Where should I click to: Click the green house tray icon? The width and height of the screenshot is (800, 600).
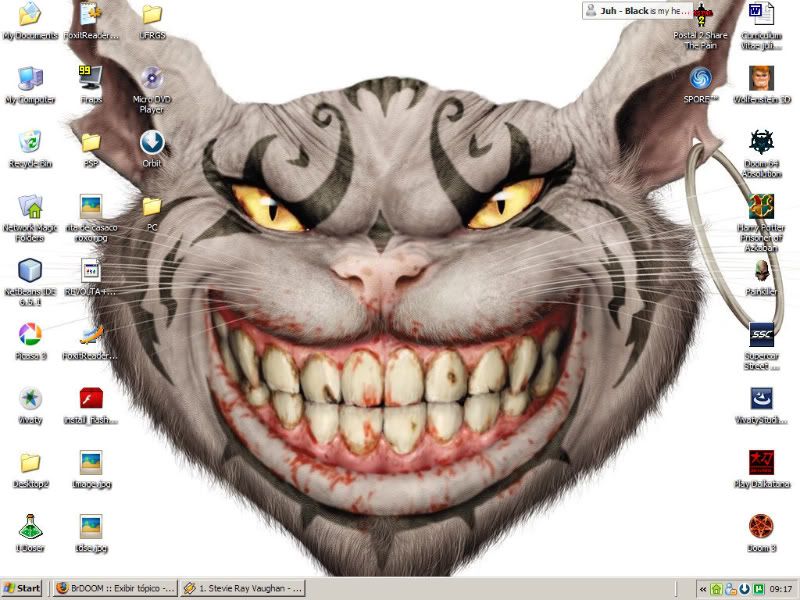coord(716,589)
